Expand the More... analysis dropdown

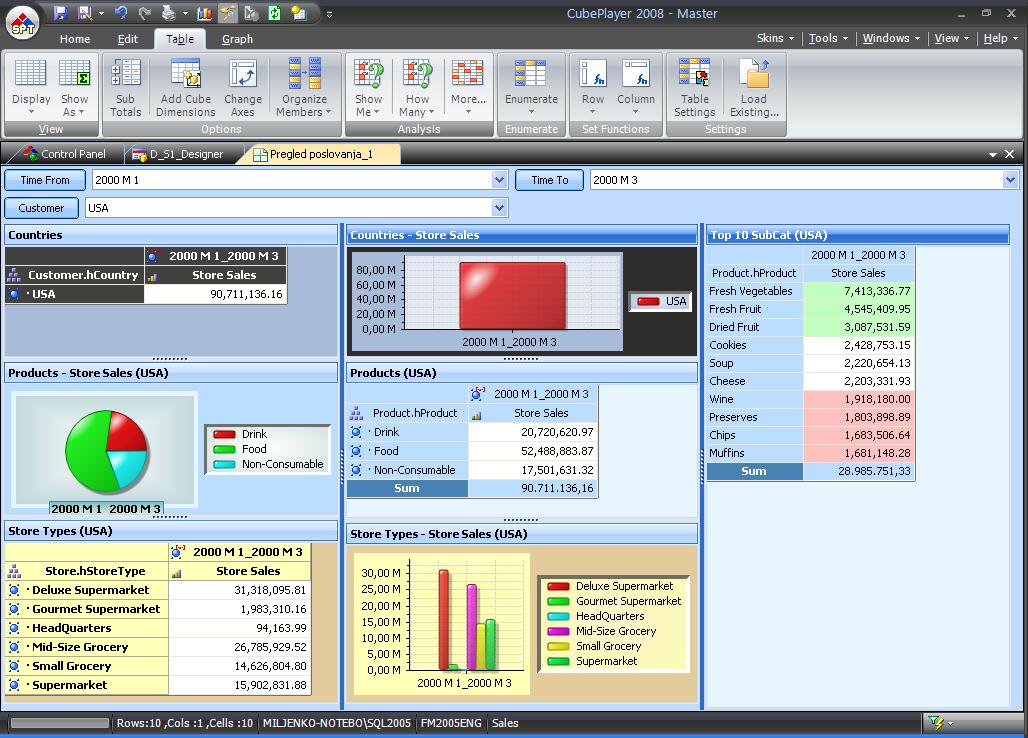(468, 87)
